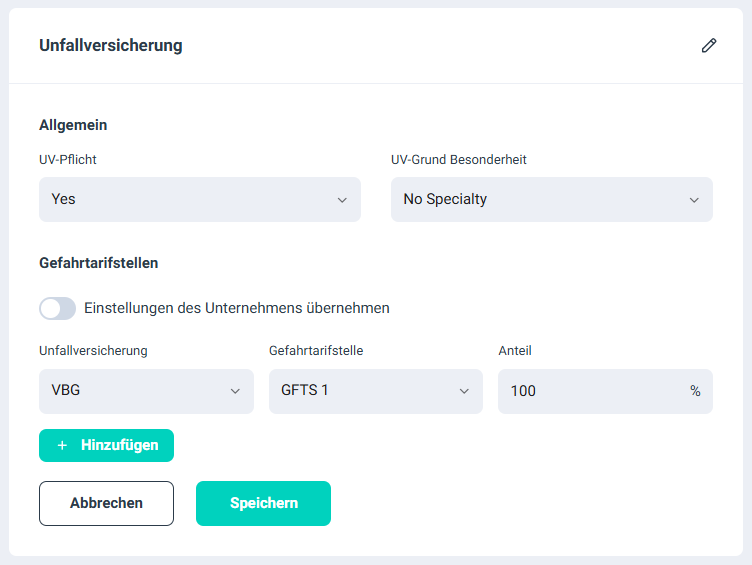752x565 pixels.
Task: Expand the UV-Grund Besonderheit dropdown
Action: point(540,200)
